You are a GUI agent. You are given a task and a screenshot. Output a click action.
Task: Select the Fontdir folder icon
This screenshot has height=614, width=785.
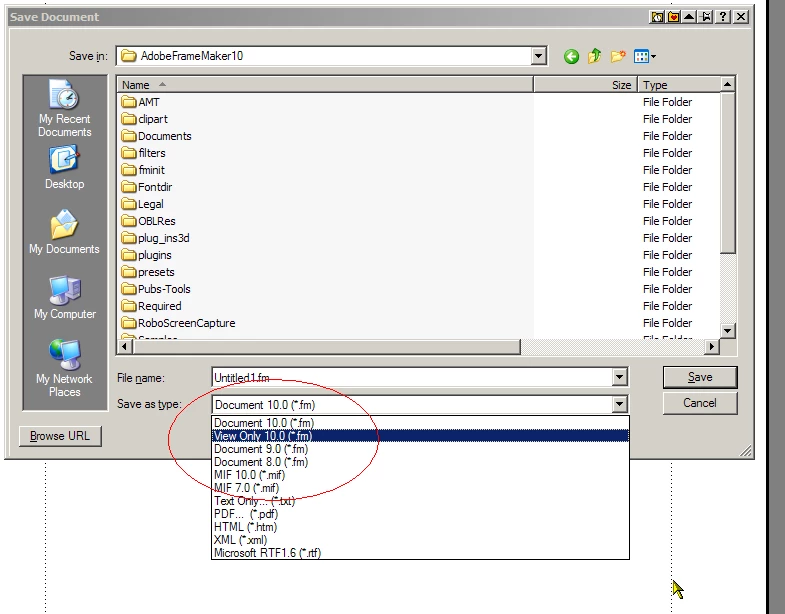[129, 187]
